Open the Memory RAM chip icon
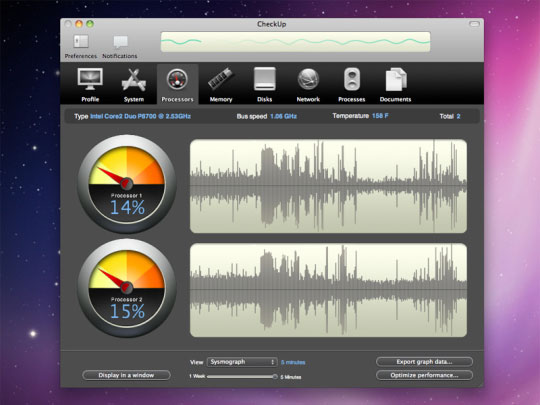The image size is (540, 405). tap(221, 79)
